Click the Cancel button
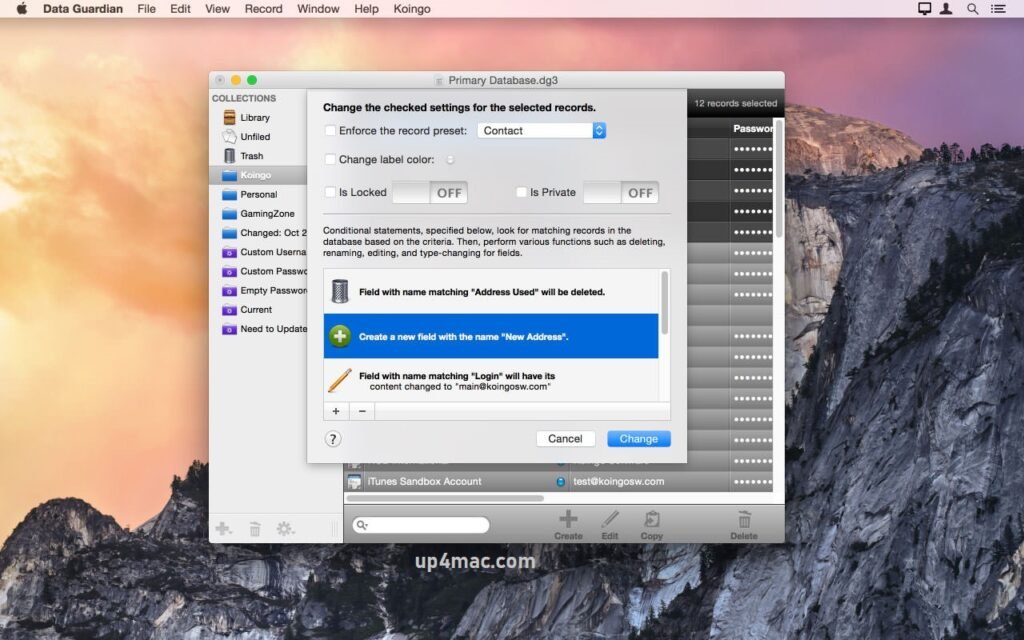Image resolution: width=1024 pixels, height=640 pixels. click(565, 438)
